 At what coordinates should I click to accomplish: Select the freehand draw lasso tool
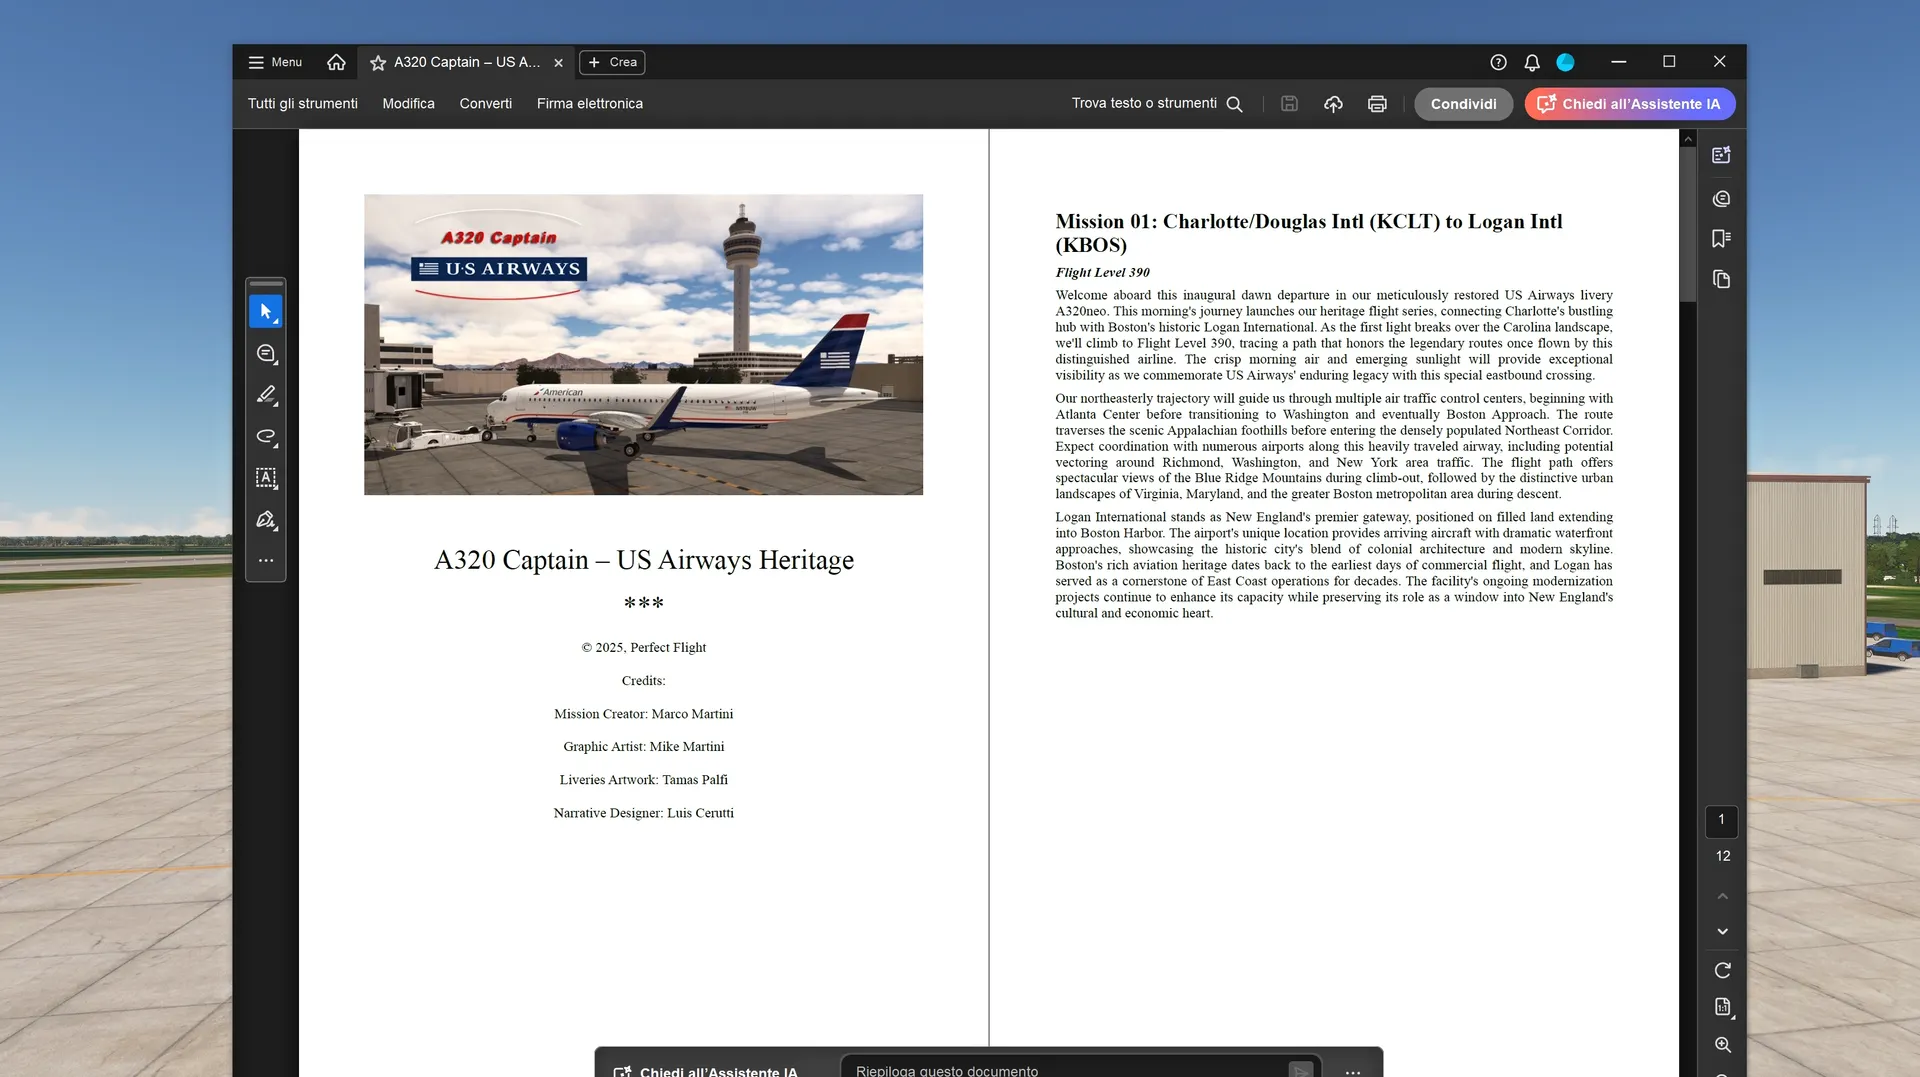coord(266,437)
